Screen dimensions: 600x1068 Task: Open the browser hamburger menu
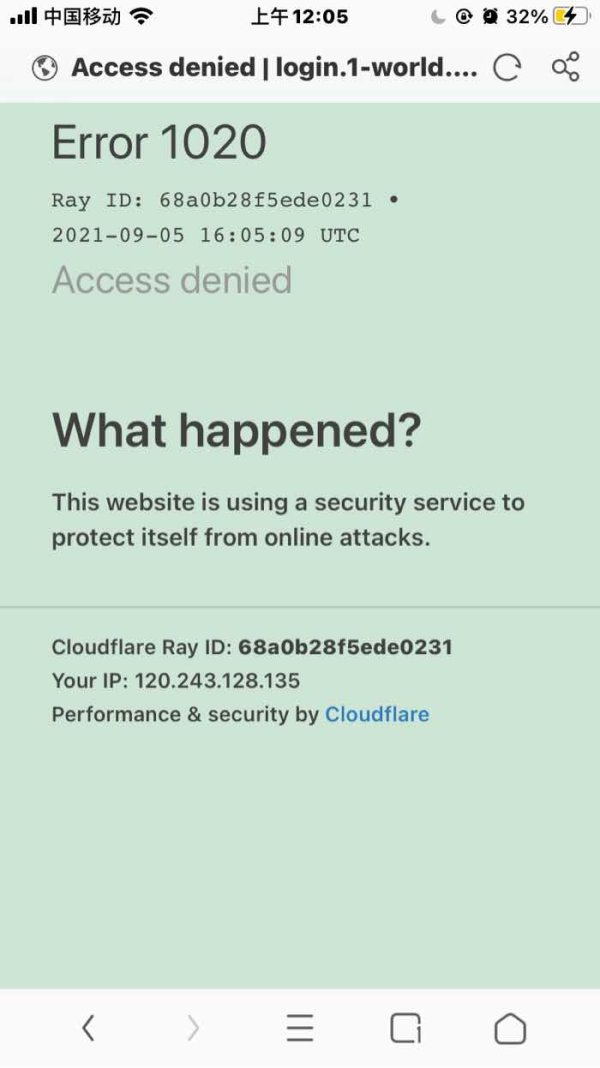[300, 1028]
